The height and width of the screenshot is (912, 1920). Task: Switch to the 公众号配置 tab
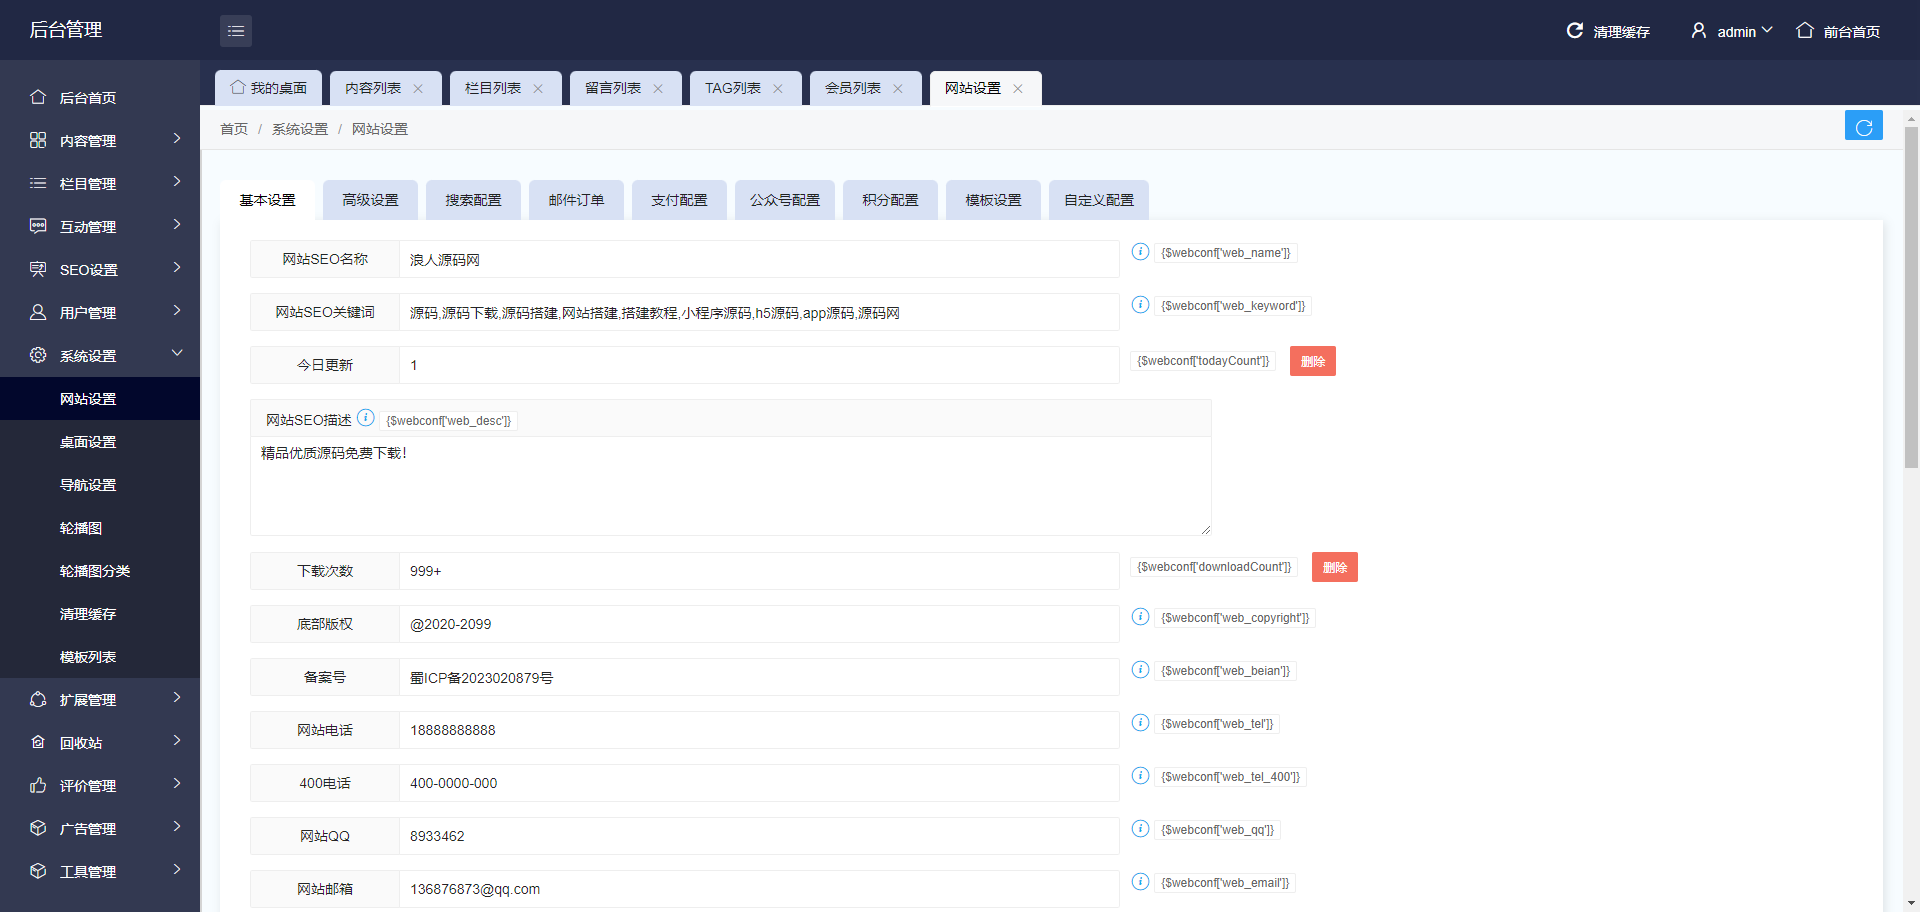click(x=785, y=200)
